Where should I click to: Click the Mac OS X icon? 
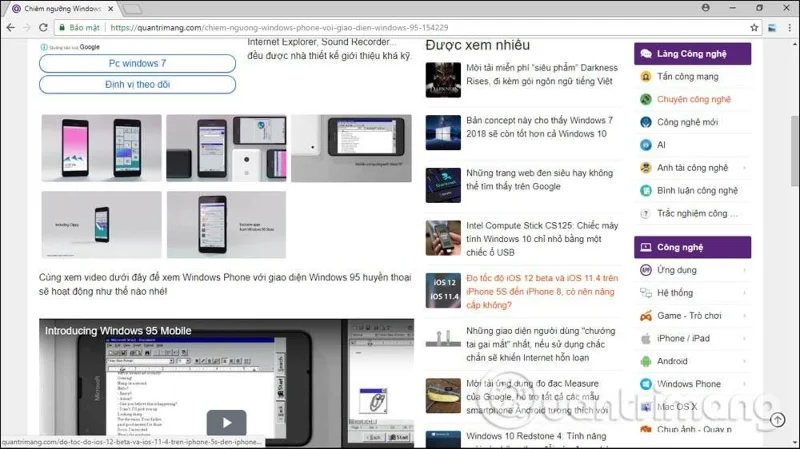pos(646,407)
